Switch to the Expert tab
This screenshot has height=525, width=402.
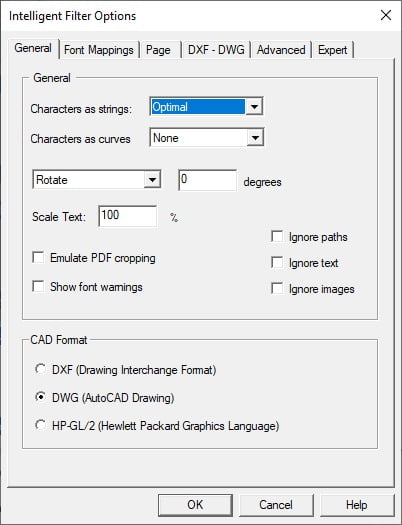tap(332, 50)
